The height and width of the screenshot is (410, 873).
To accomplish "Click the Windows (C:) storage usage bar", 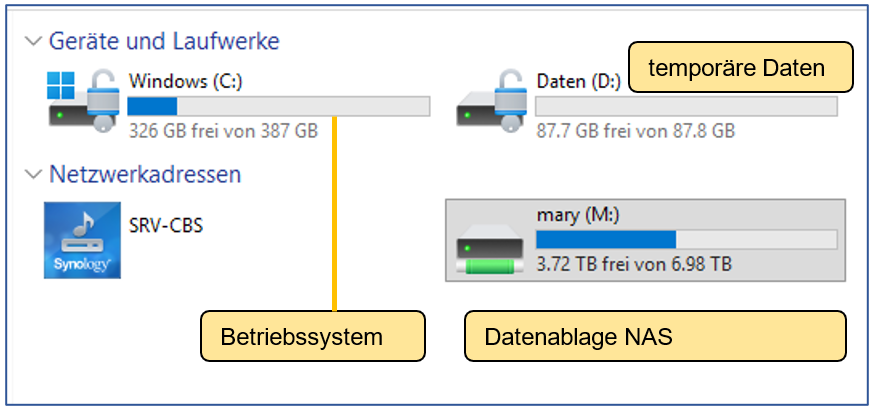I will [x=279, y=106].
